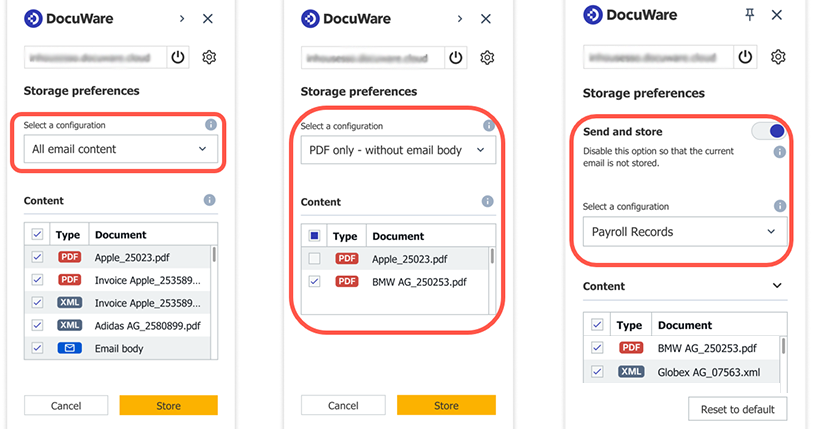Click PDF icon for Apple_25023.pdf in left panel
817x432 pixels.
pyautogui.click(x=69, y=257)
